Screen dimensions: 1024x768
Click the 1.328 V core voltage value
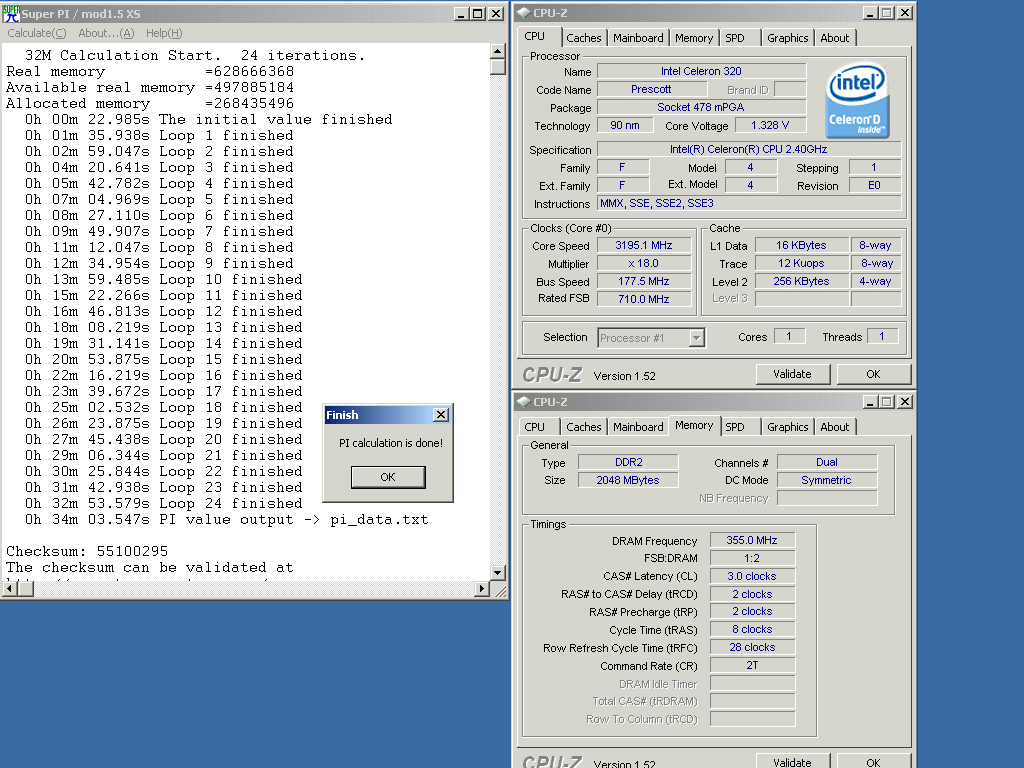770,125
